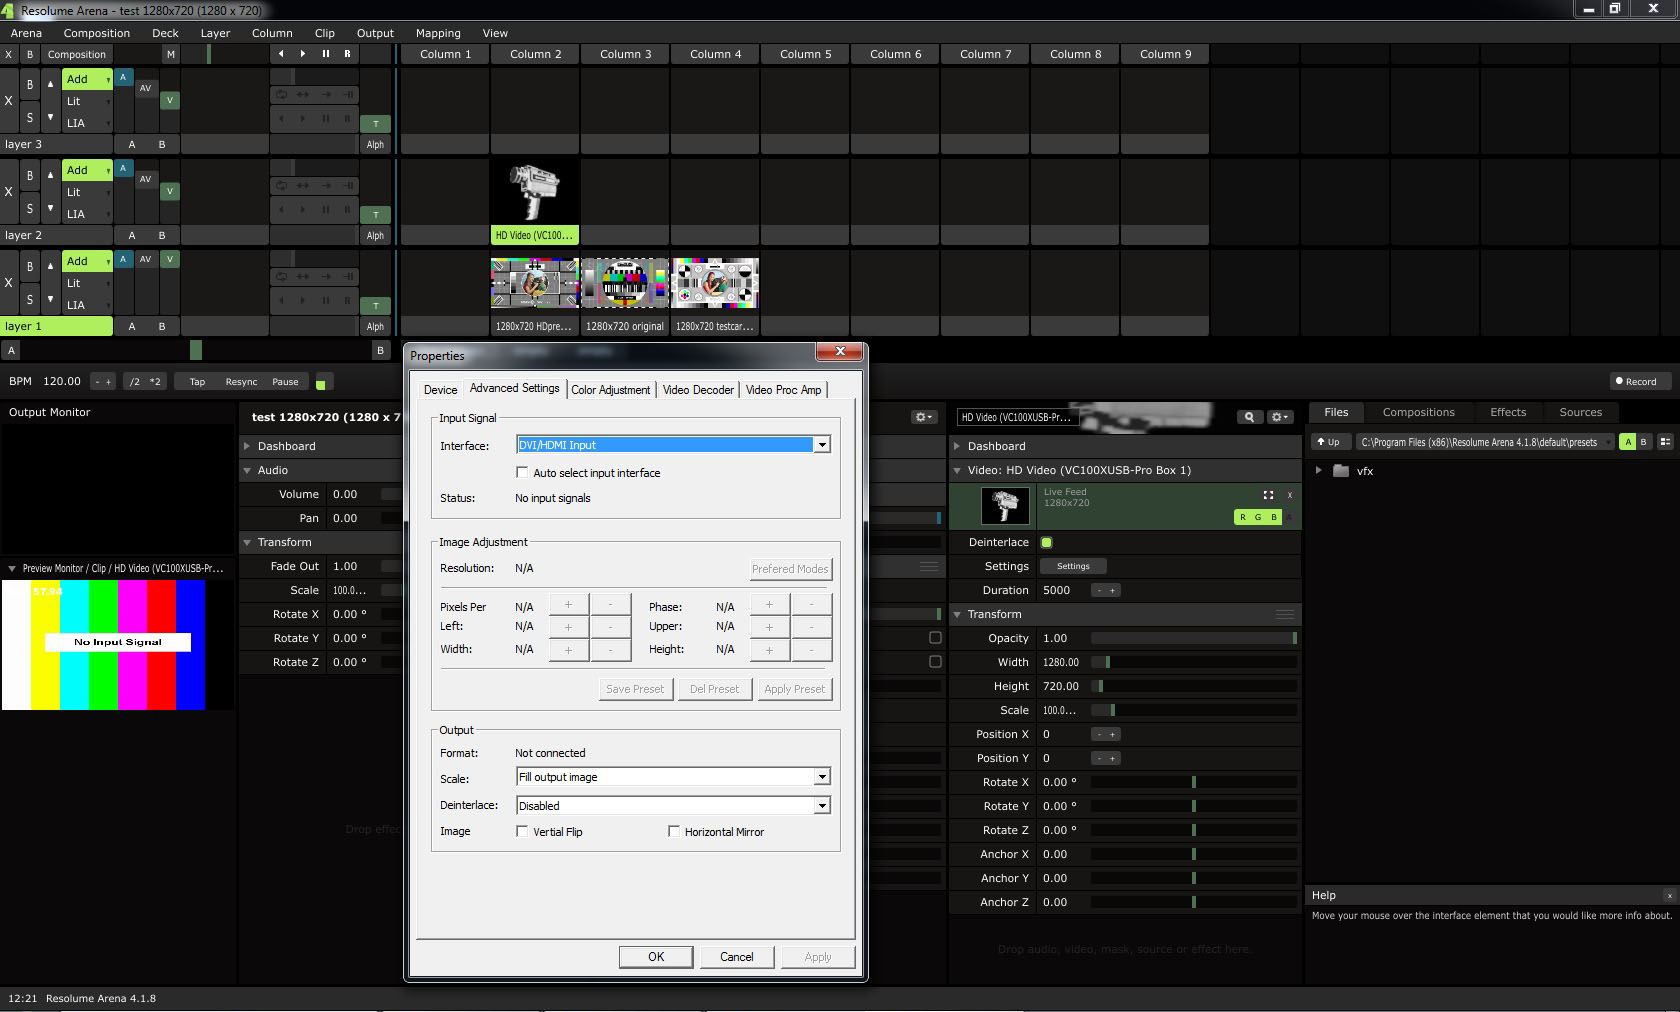Click the clip panel search magnifier icon
Image resolution: width=1680 pixels, height=1012 pixels.
[1249, 417]
